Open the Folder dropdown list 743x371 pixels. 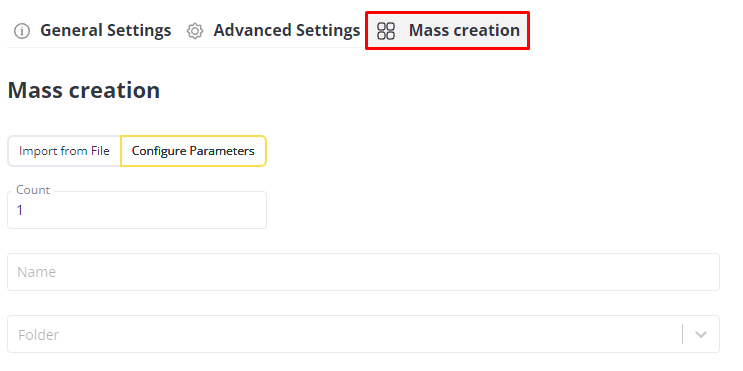coord(363,334)
